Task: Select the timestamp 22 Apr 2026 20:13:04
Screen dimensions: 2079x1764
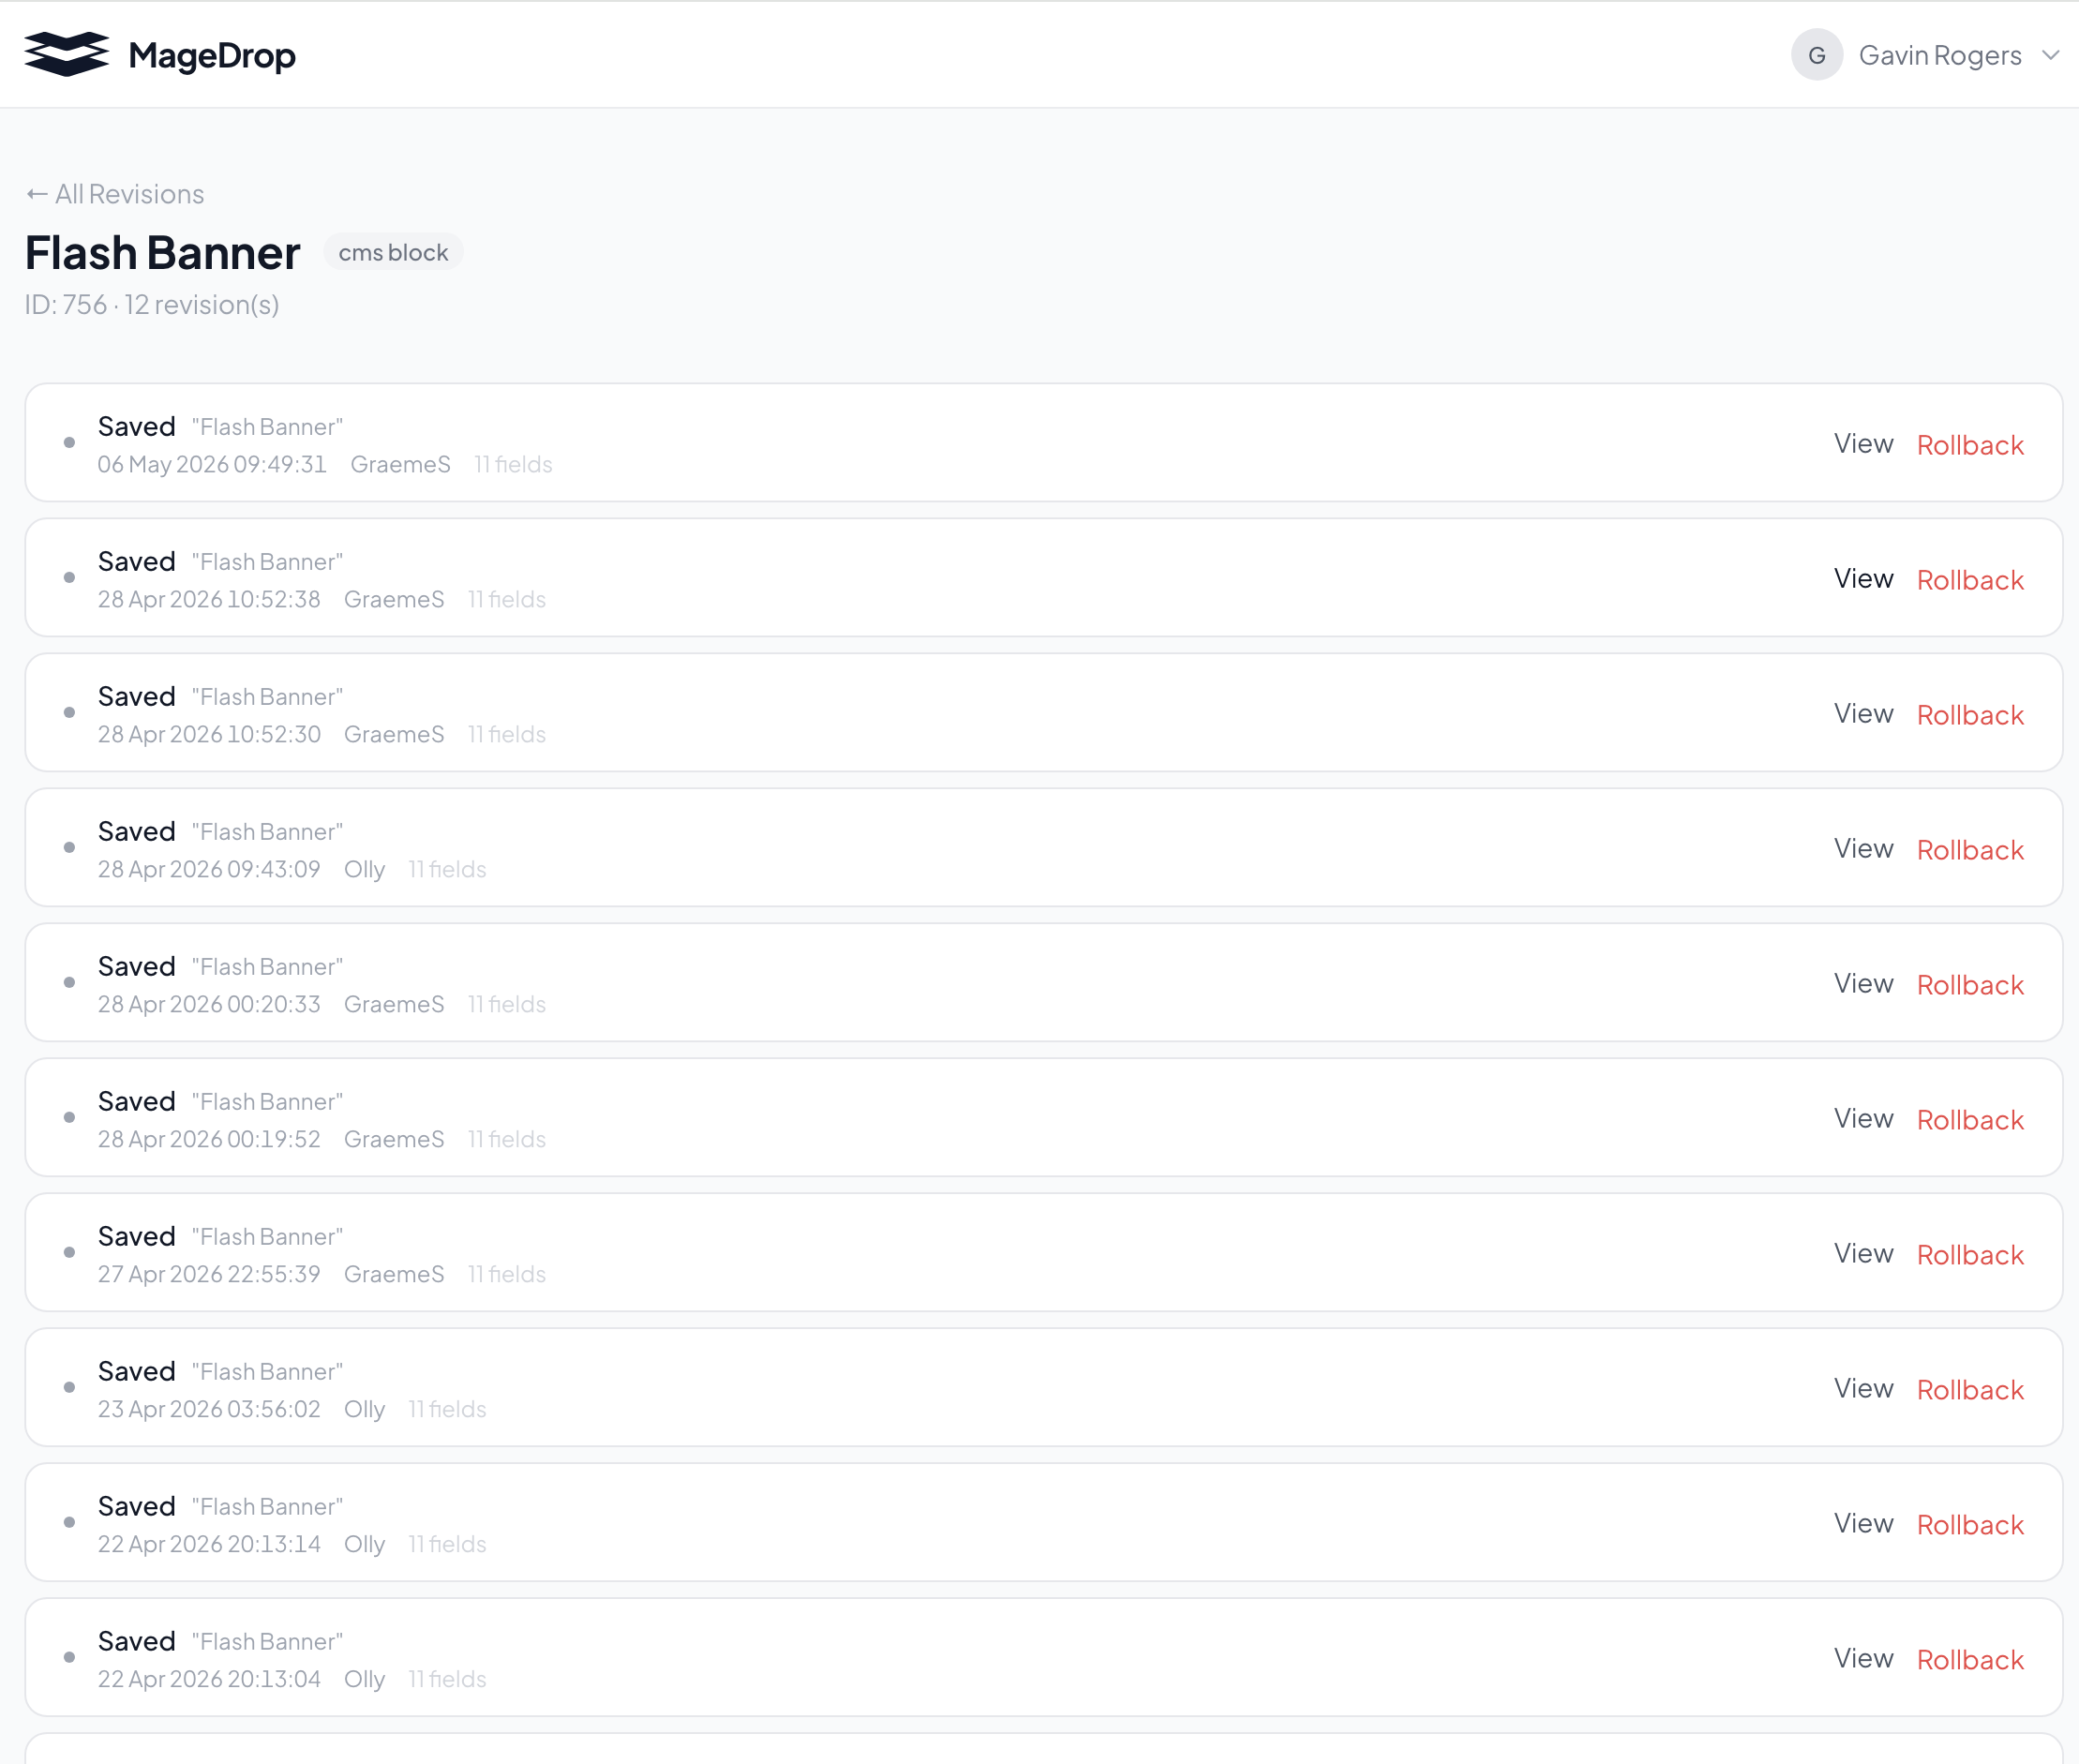Action: pos(209,1680)
